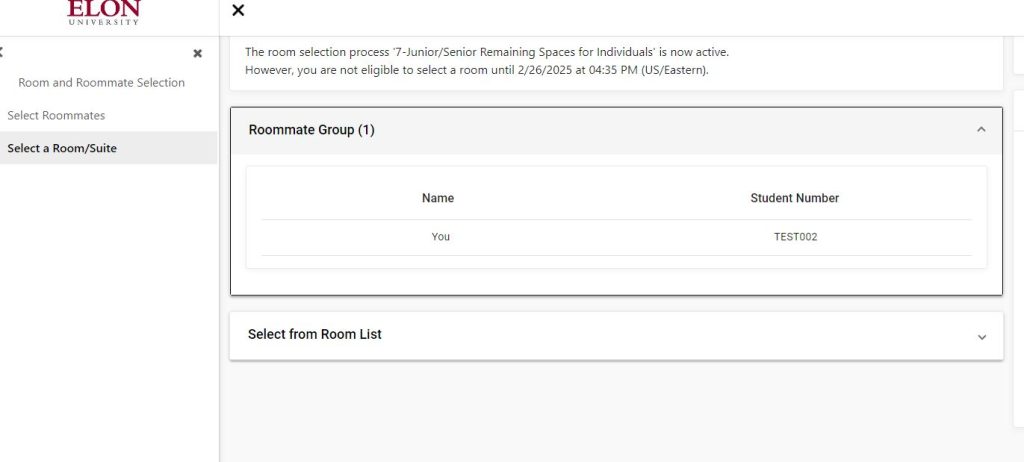The width and height of the screenshot is (1024, 462).
Task: Click the Elon University logo
Action: coord(104,11)
